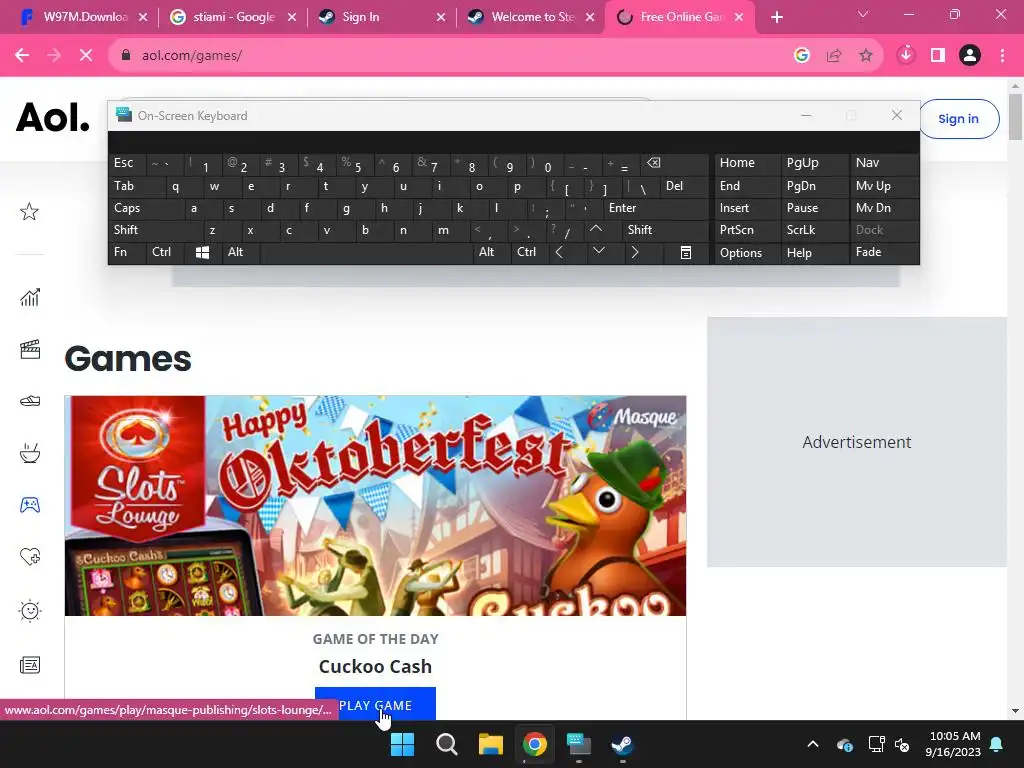The width and height of the screenshot is (1024, 768).
Task: Open the Food bowl sidebar icon
Action: pos(29,453)
